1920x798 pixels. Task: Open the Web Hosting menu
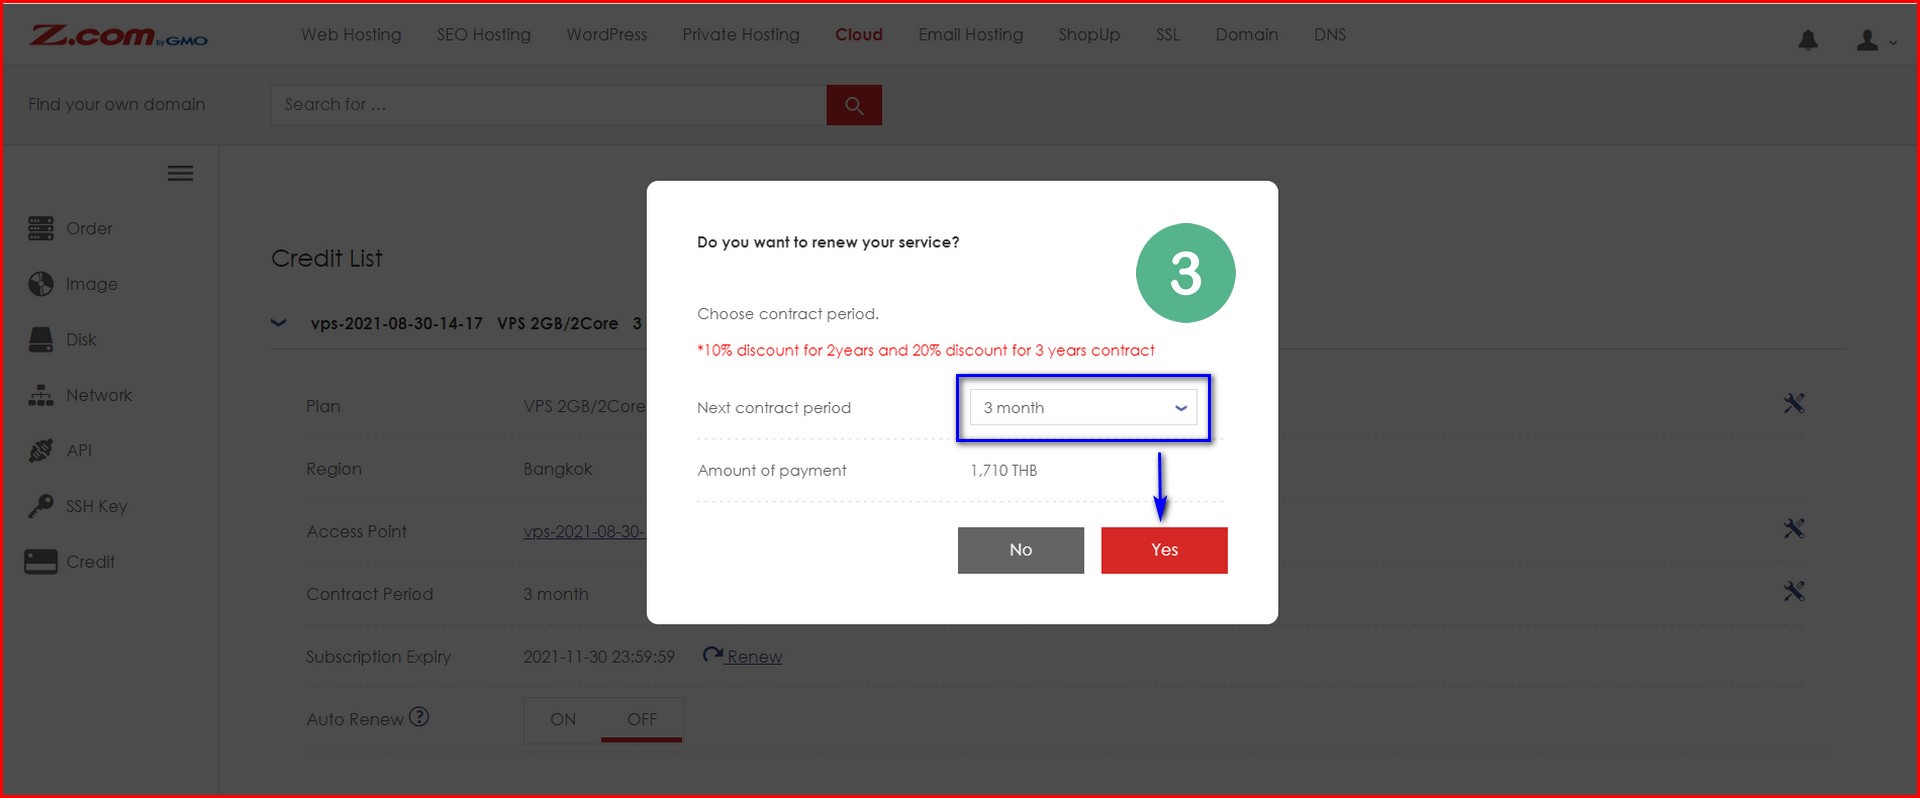[351, 34]
